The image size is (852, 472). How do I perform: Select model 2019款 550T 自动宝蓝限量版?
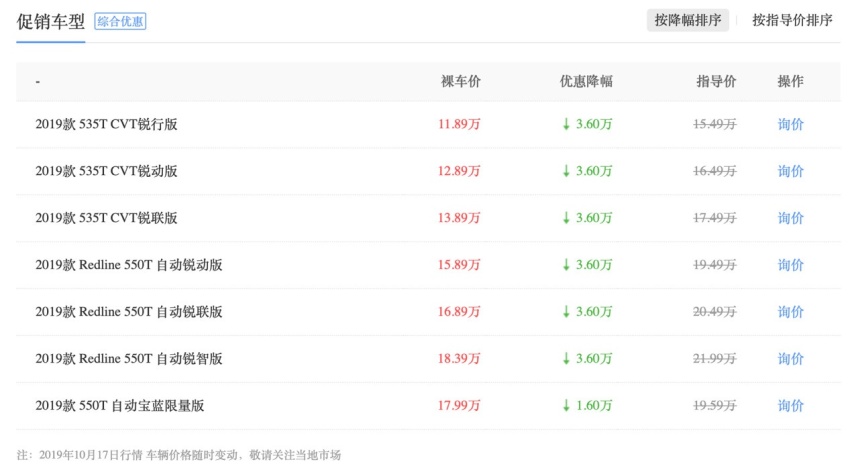pyautogui.click(x=120, y=406)
